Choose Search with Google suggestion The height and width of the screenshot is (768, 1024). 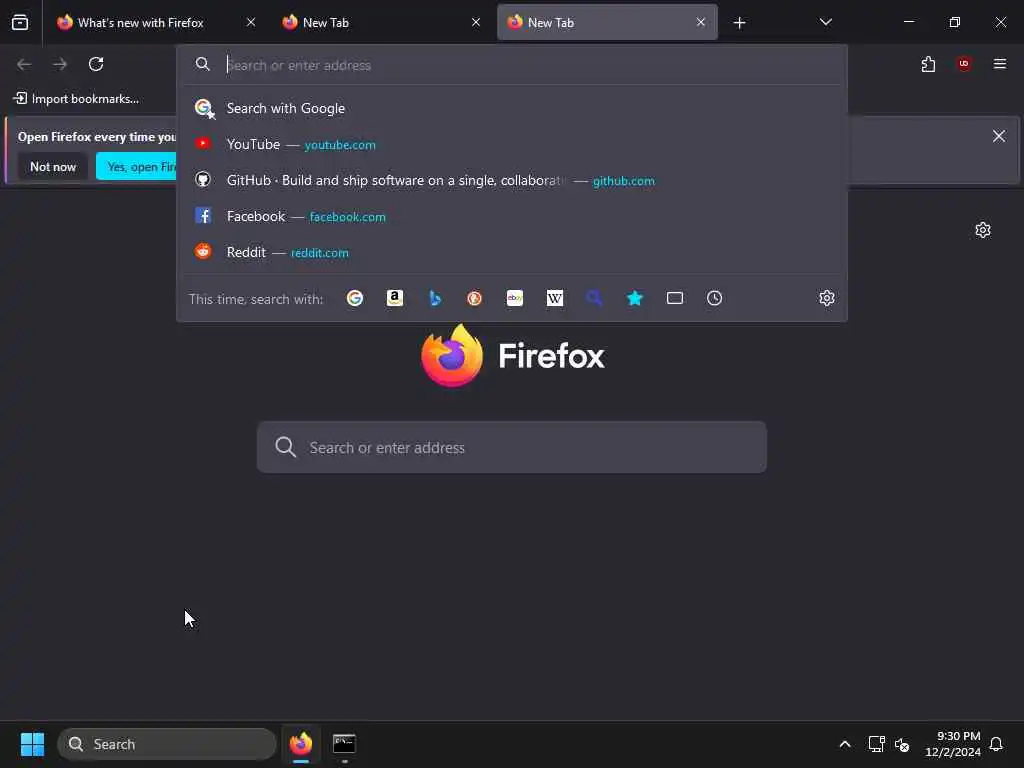(x=512, y=108)
